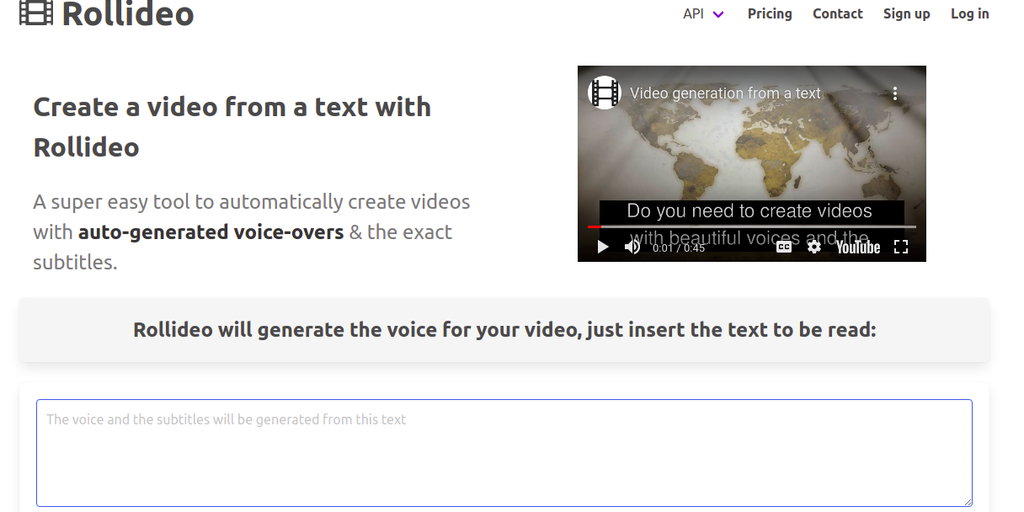
Task: Toggle closed captions with the CC button
Action: coord(784,247)
